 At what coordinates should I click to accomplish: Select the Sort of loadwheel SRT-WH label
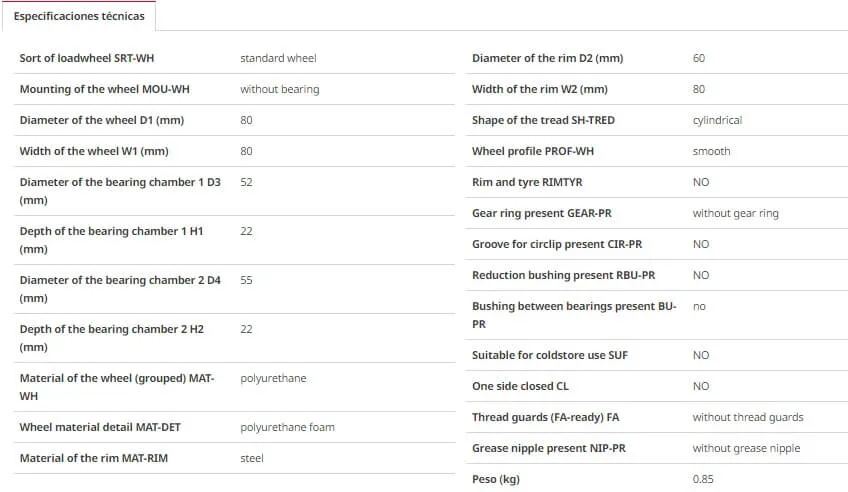pyautogui.click(x=87, y=58)
